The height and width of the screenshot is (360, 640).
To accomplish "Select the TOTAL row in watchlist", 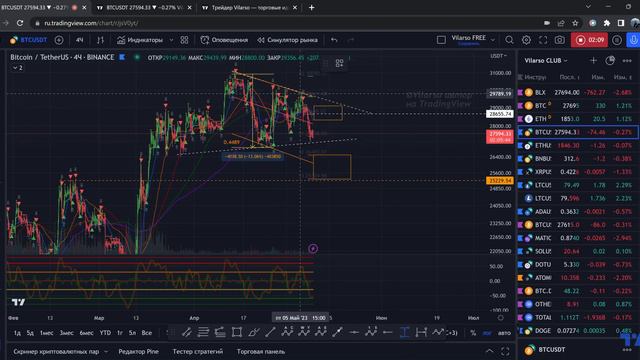I will (x=578, y=317).
